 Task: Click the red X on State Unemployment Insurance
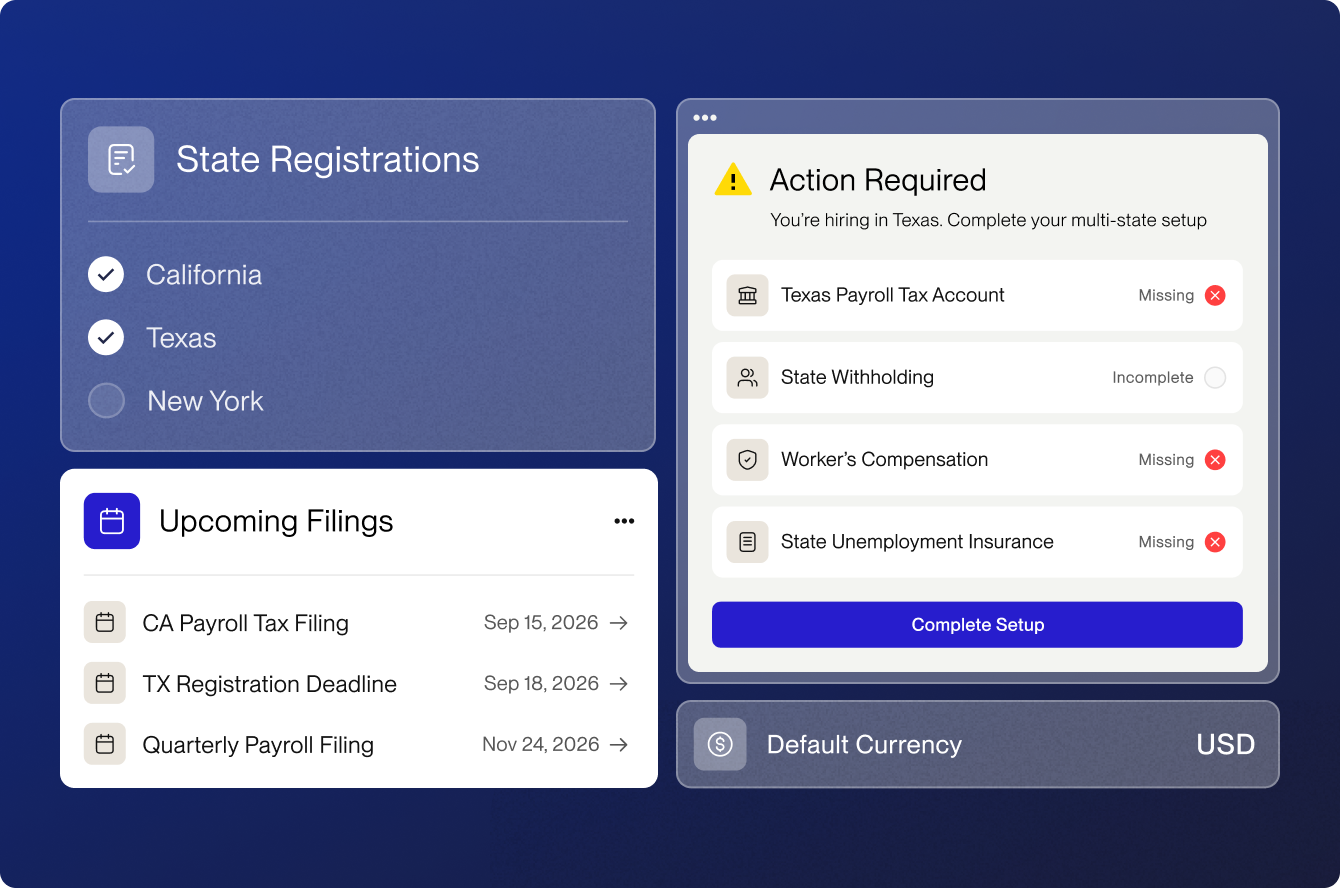tap(1215, 542)
